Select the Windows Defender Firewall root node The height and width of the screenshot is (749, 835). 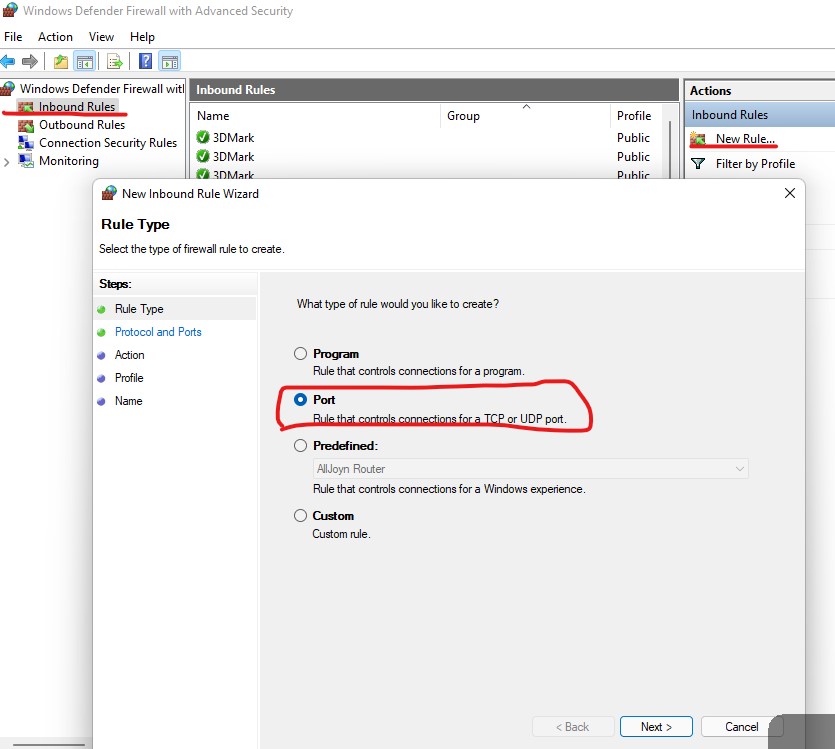[x=102, y=88]
